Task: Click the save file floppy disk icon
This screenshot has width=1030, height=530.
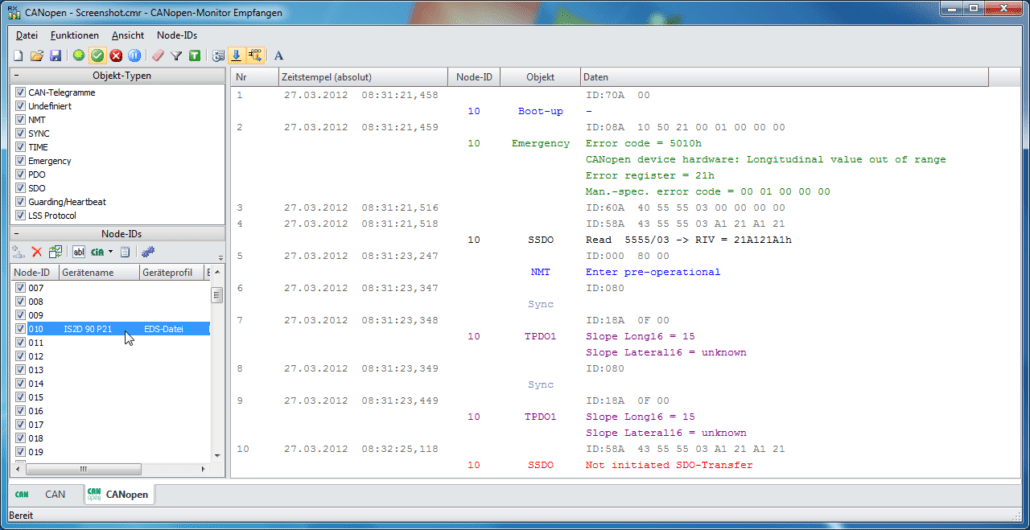Action: point(55,56)
